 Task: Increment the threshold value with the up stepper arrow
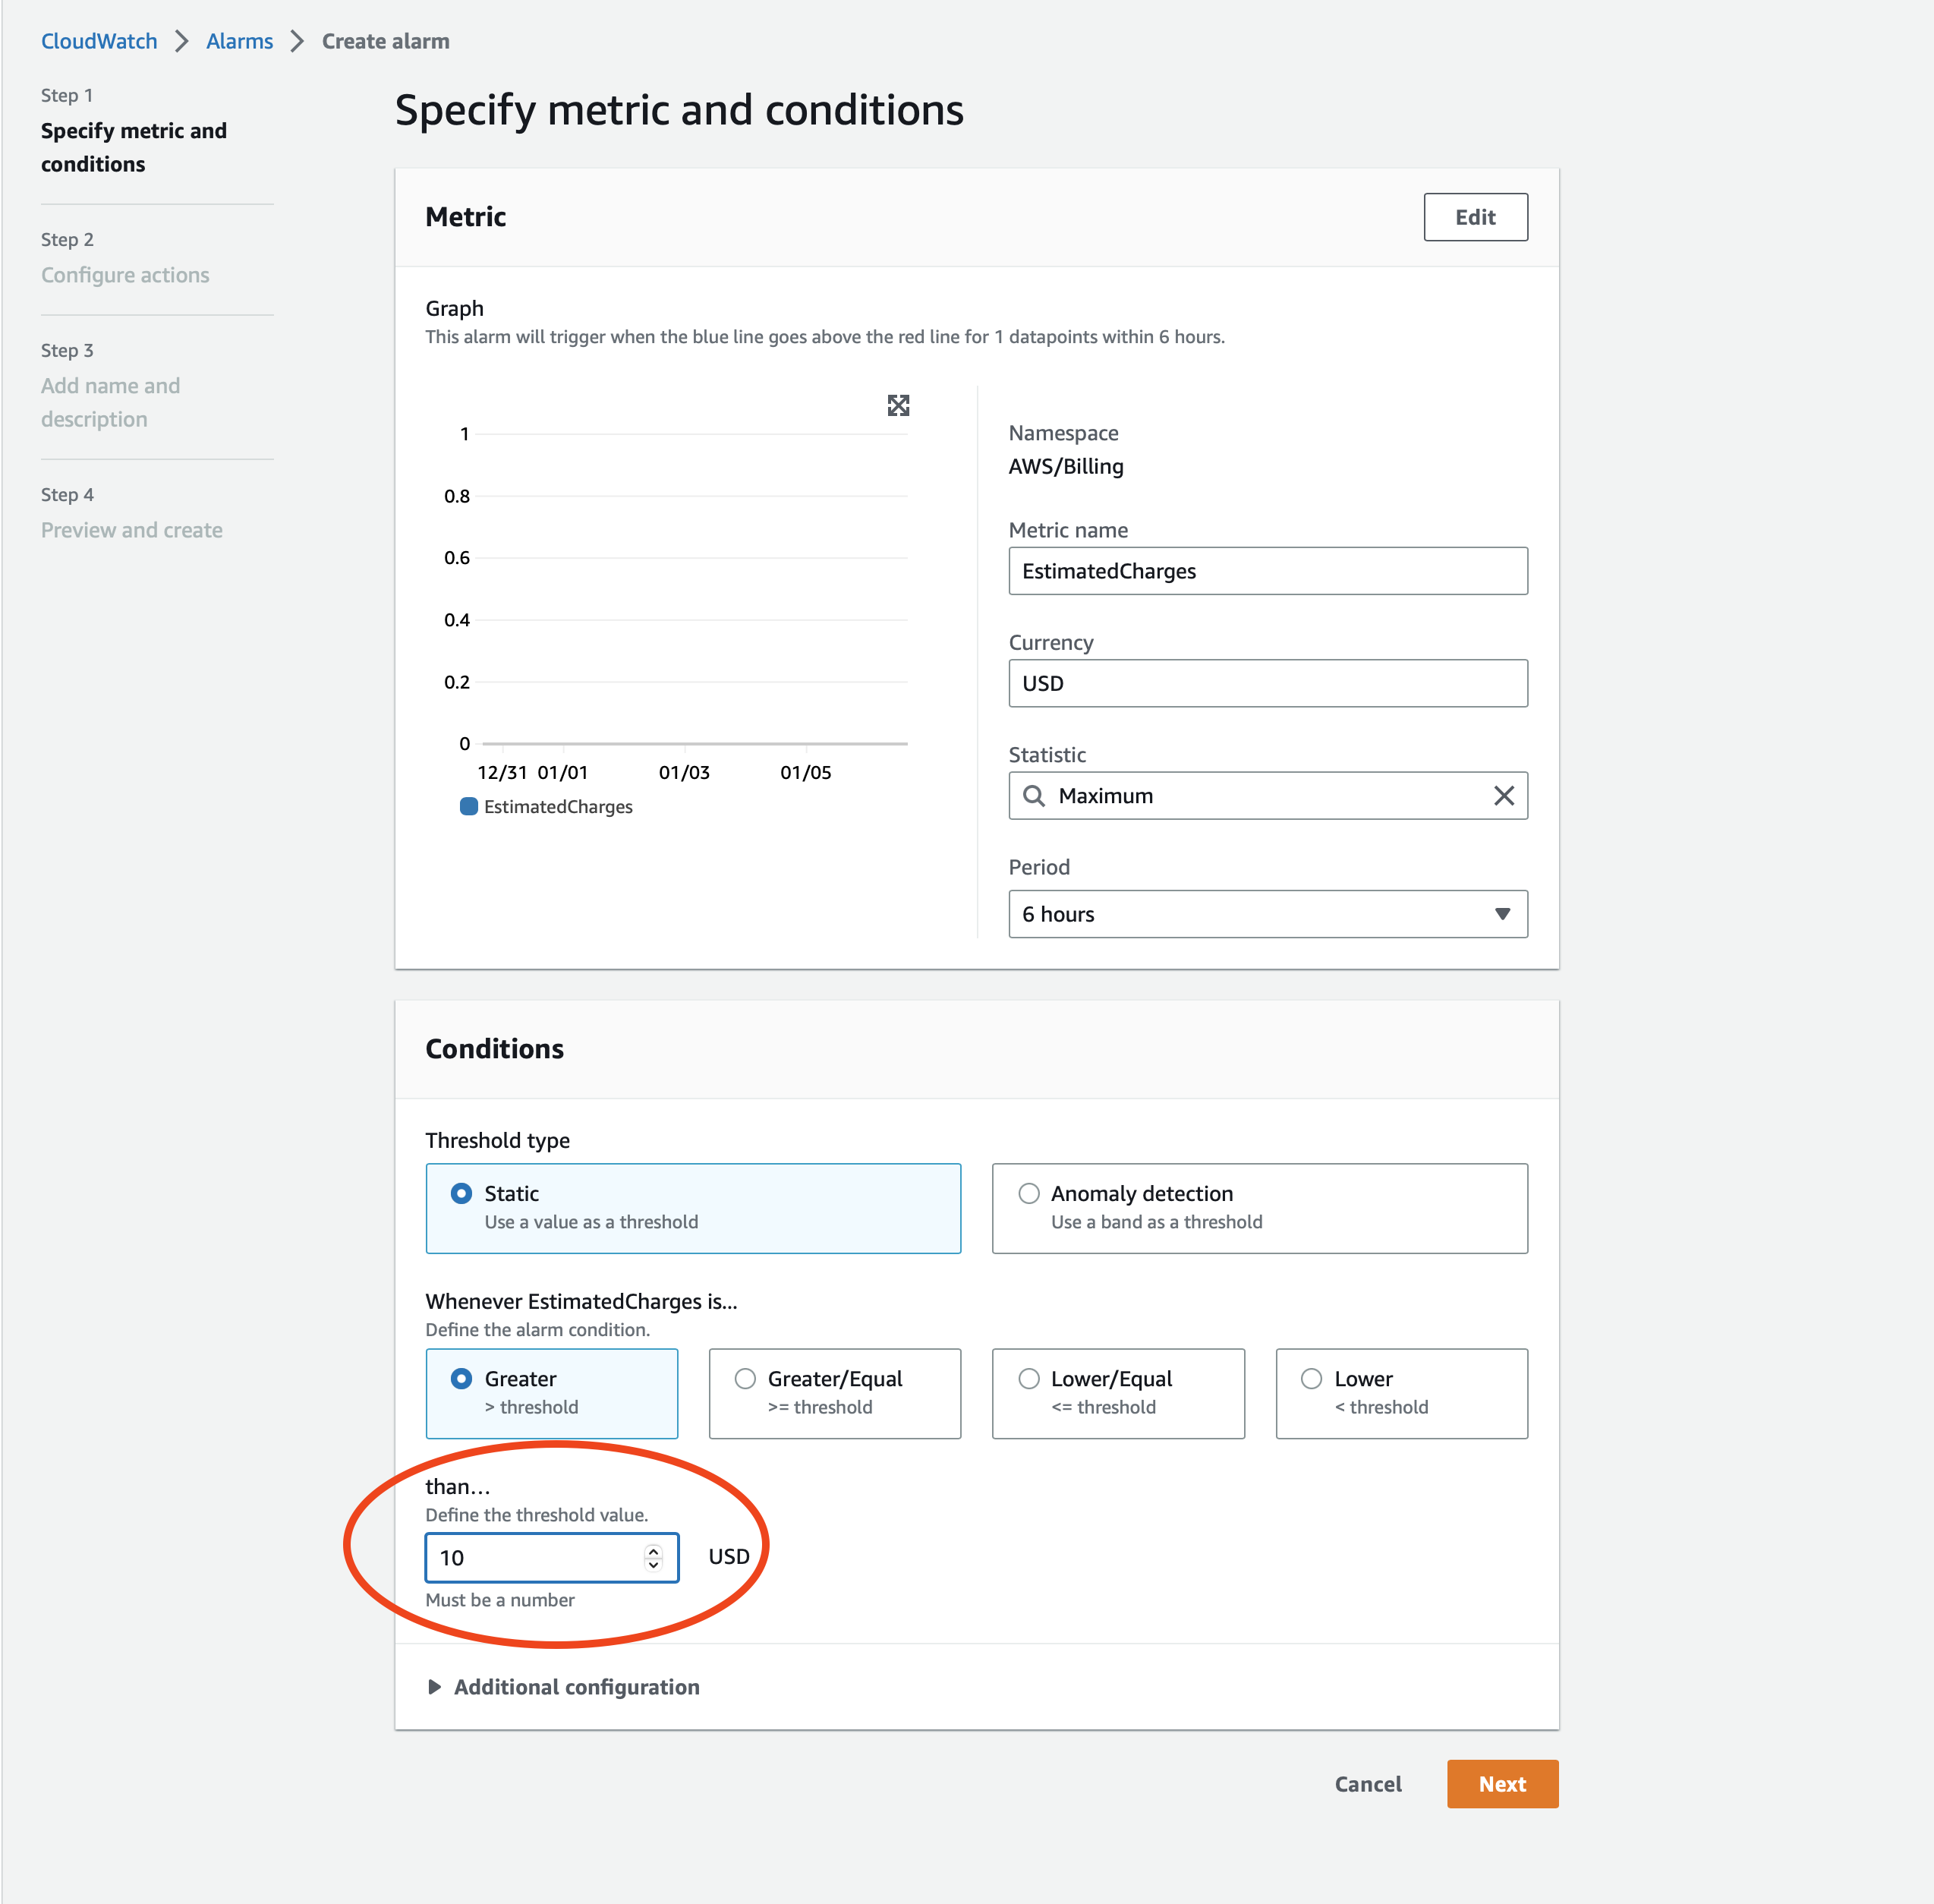coord(652,1550)
